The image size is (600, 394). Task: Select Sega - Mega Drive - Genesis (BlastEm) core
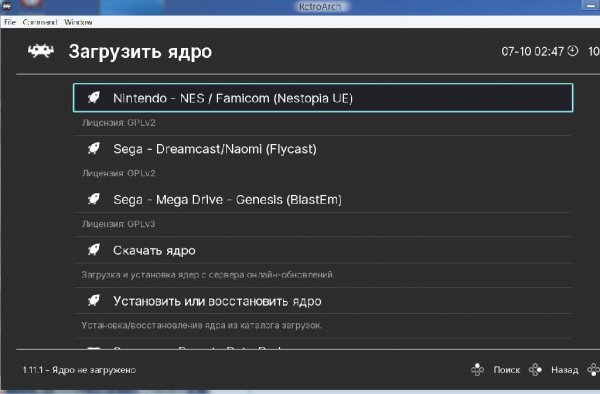323,199
